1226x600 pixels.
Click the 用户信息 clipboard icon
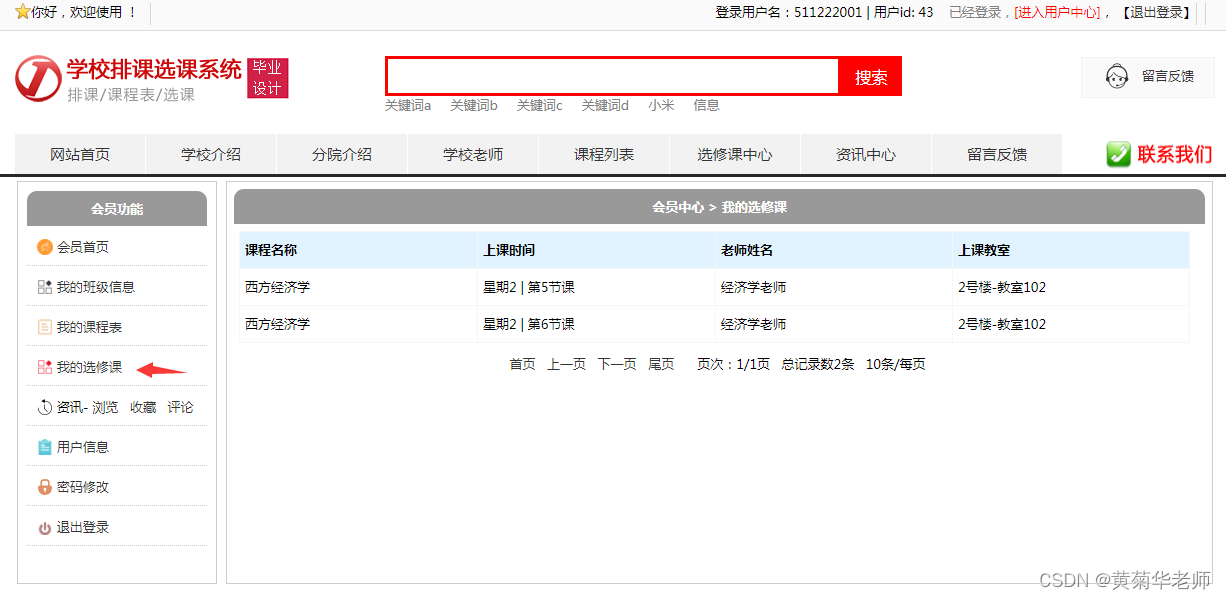[x=45, y=447]
